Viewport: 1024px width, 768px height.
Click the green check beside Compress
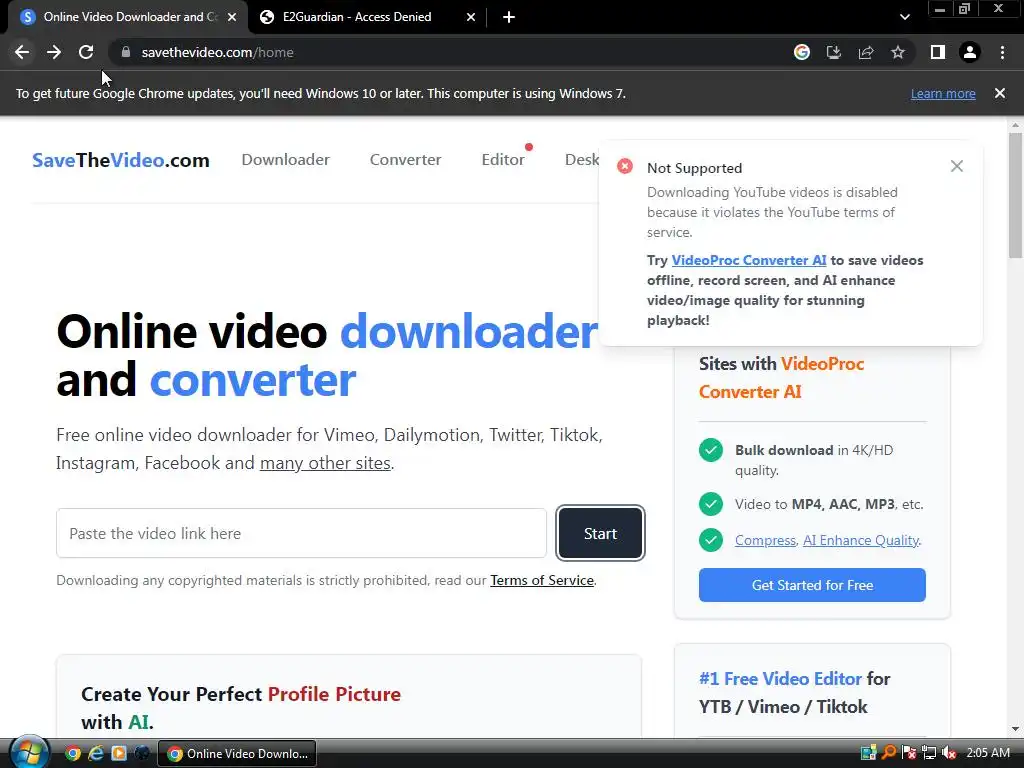(711, 540)
